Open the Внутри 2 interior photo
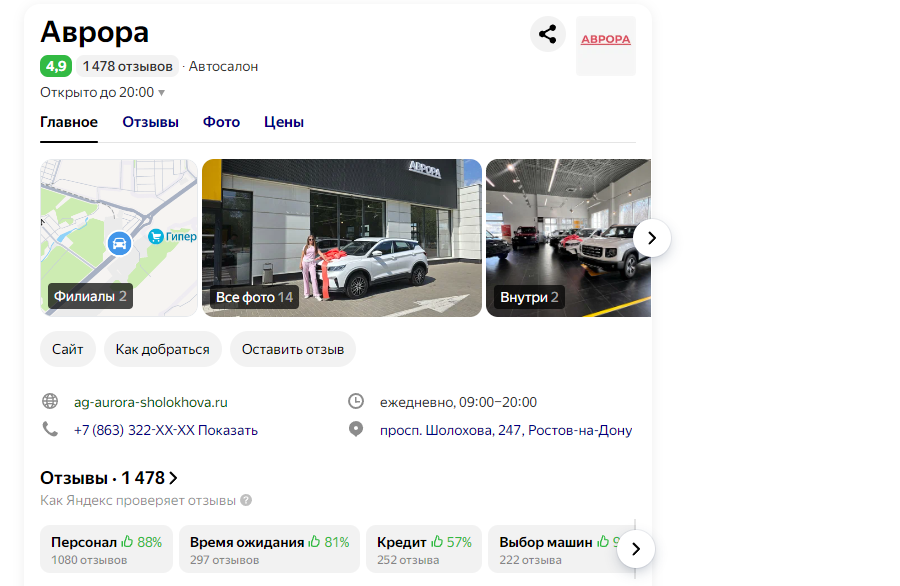900x586 pixels. (x=568, y=238)
